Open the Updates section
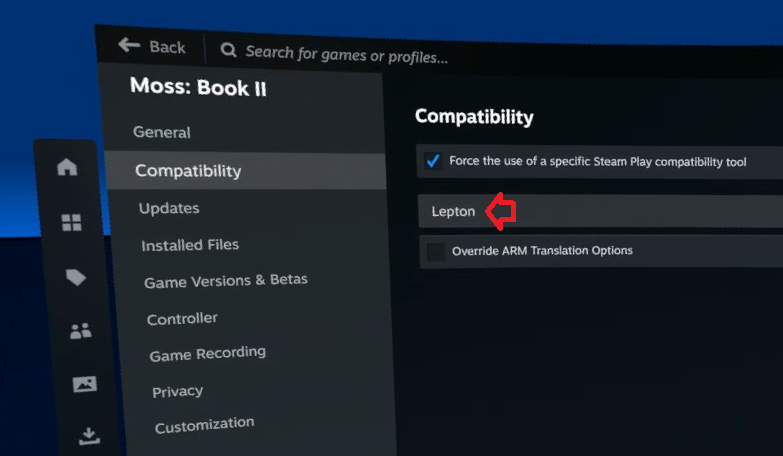This screenshot has width=783, height=456. (x=169, y=208)
